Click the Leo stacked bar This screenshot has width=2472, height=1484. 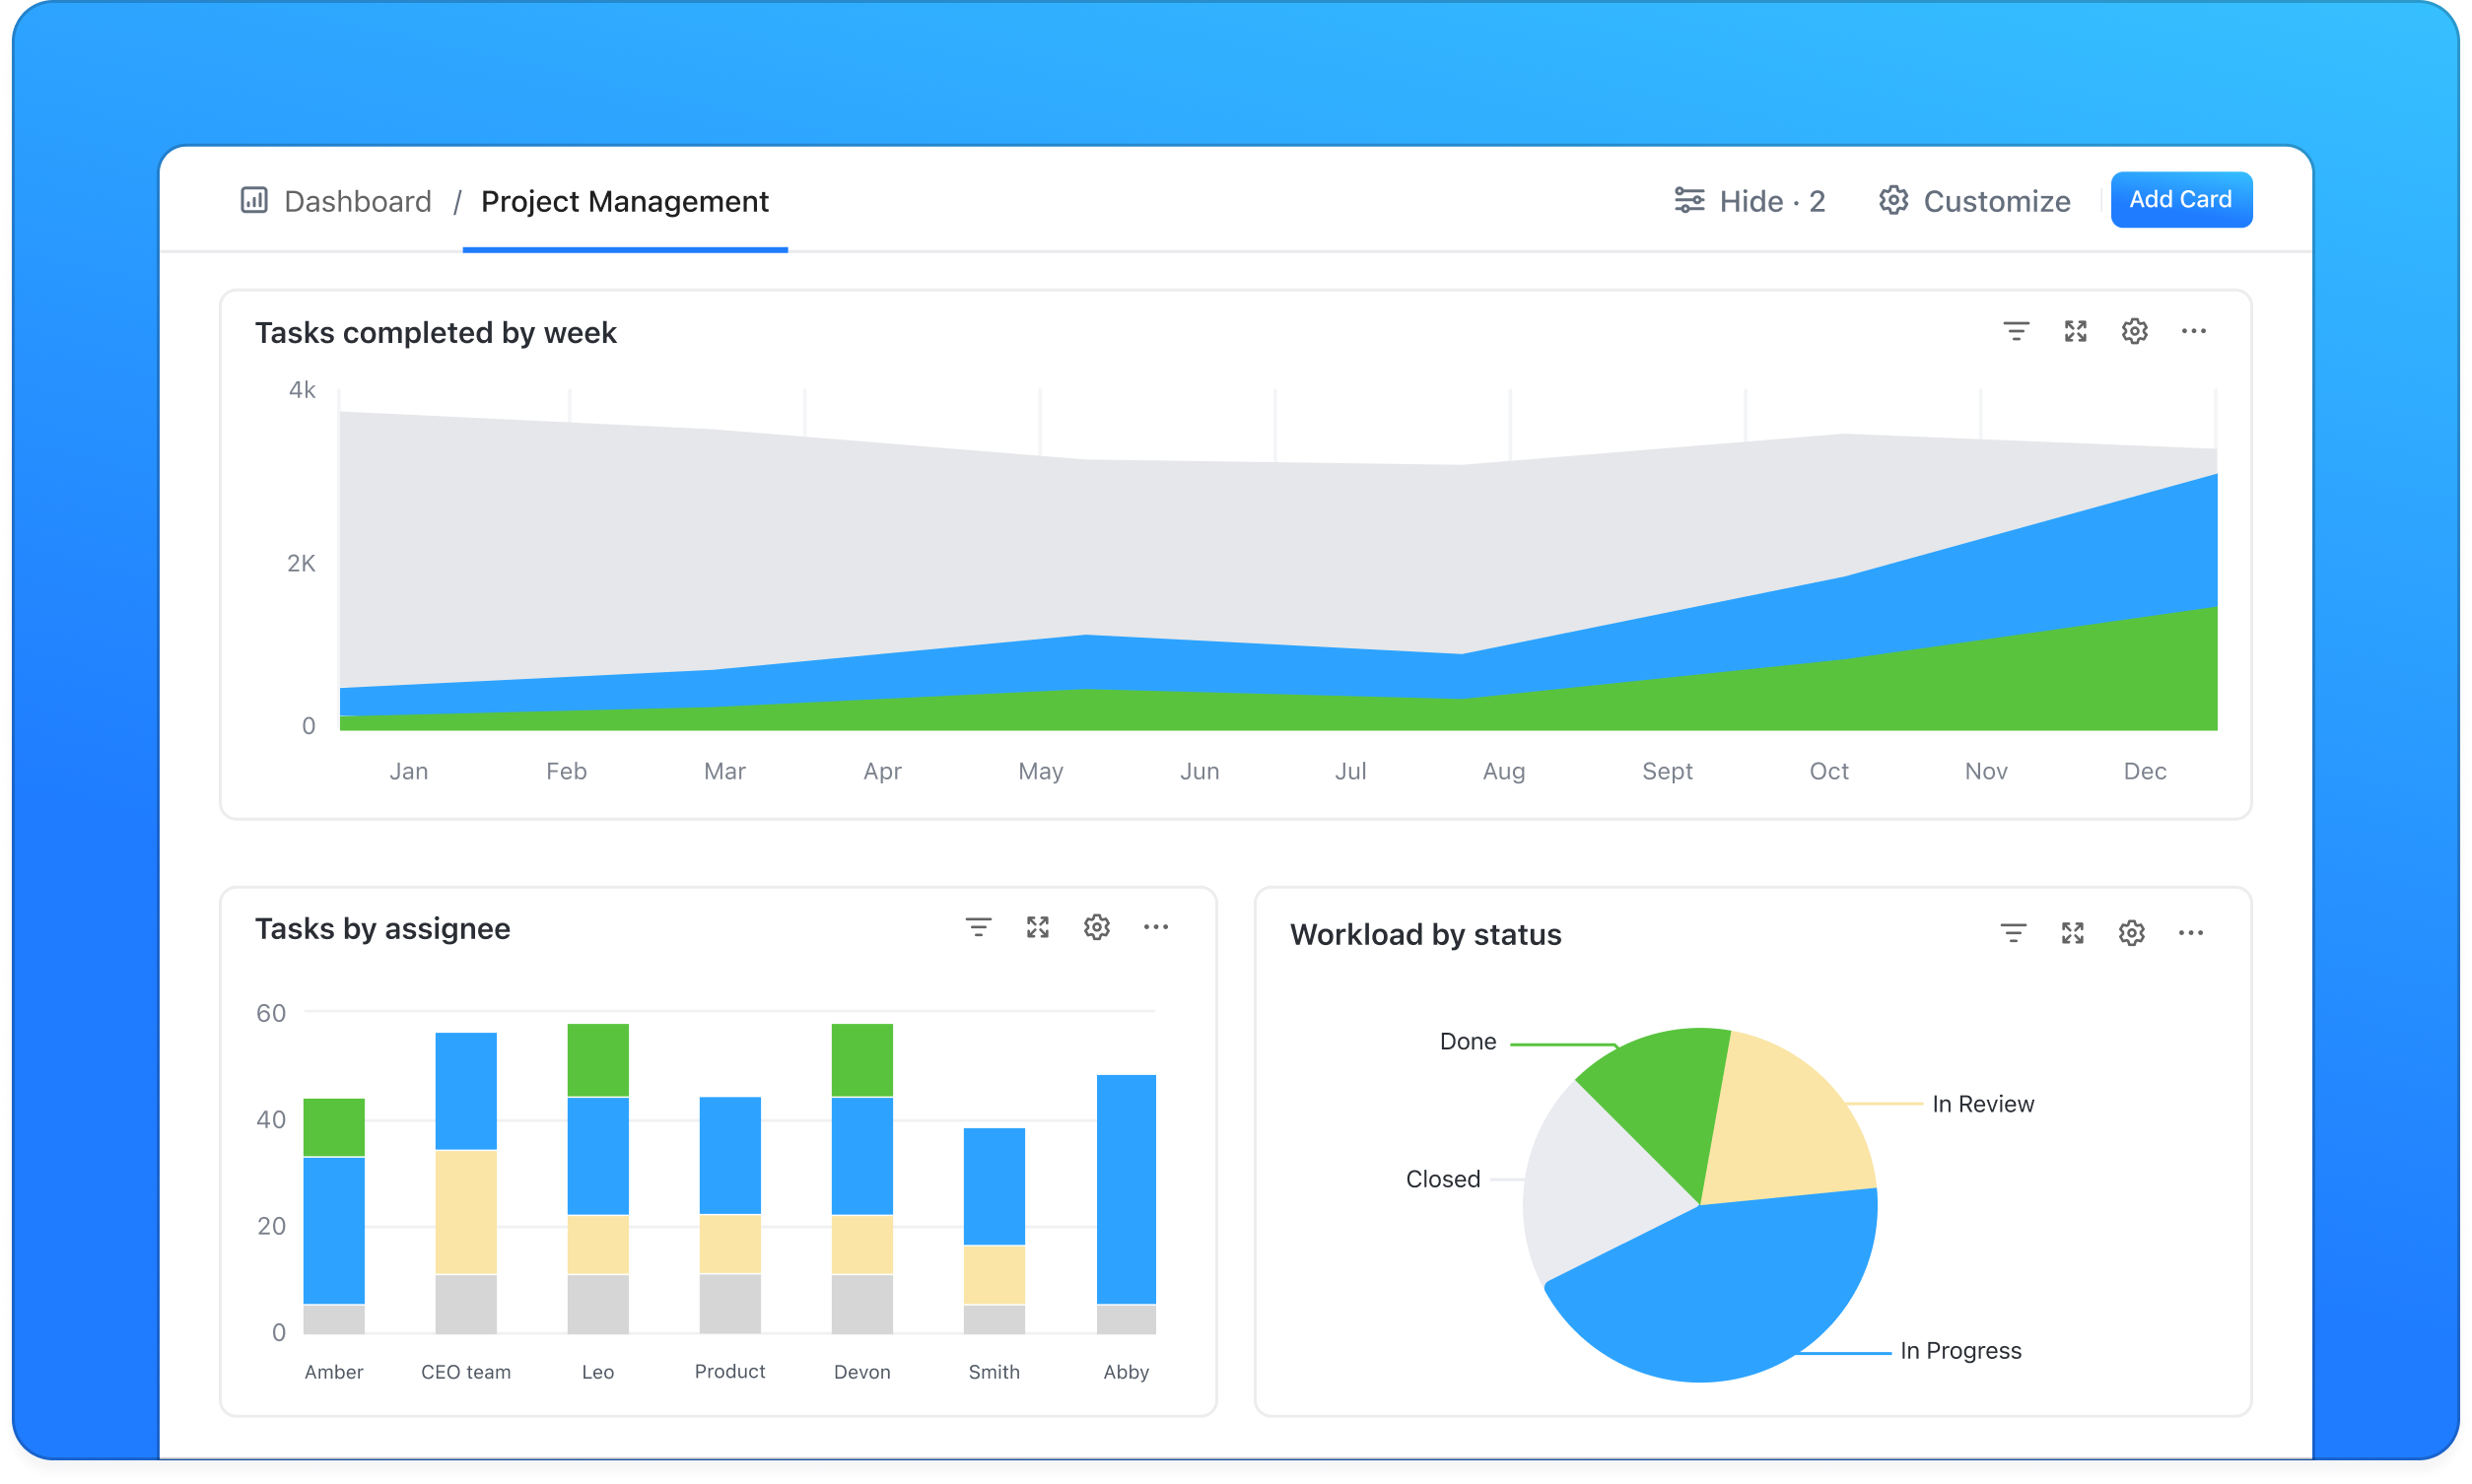tap(597, 1178)
